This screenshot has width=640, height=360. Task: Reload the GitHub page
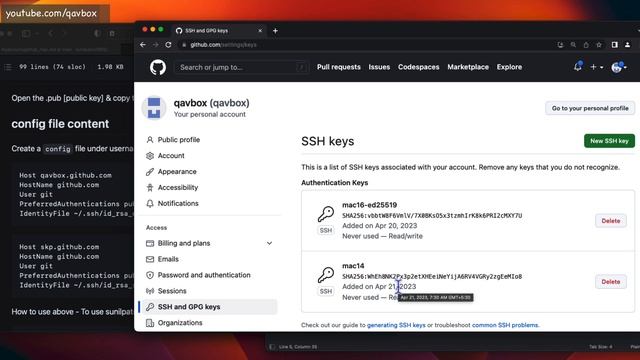pyautogui.click(x=169, y=44)
